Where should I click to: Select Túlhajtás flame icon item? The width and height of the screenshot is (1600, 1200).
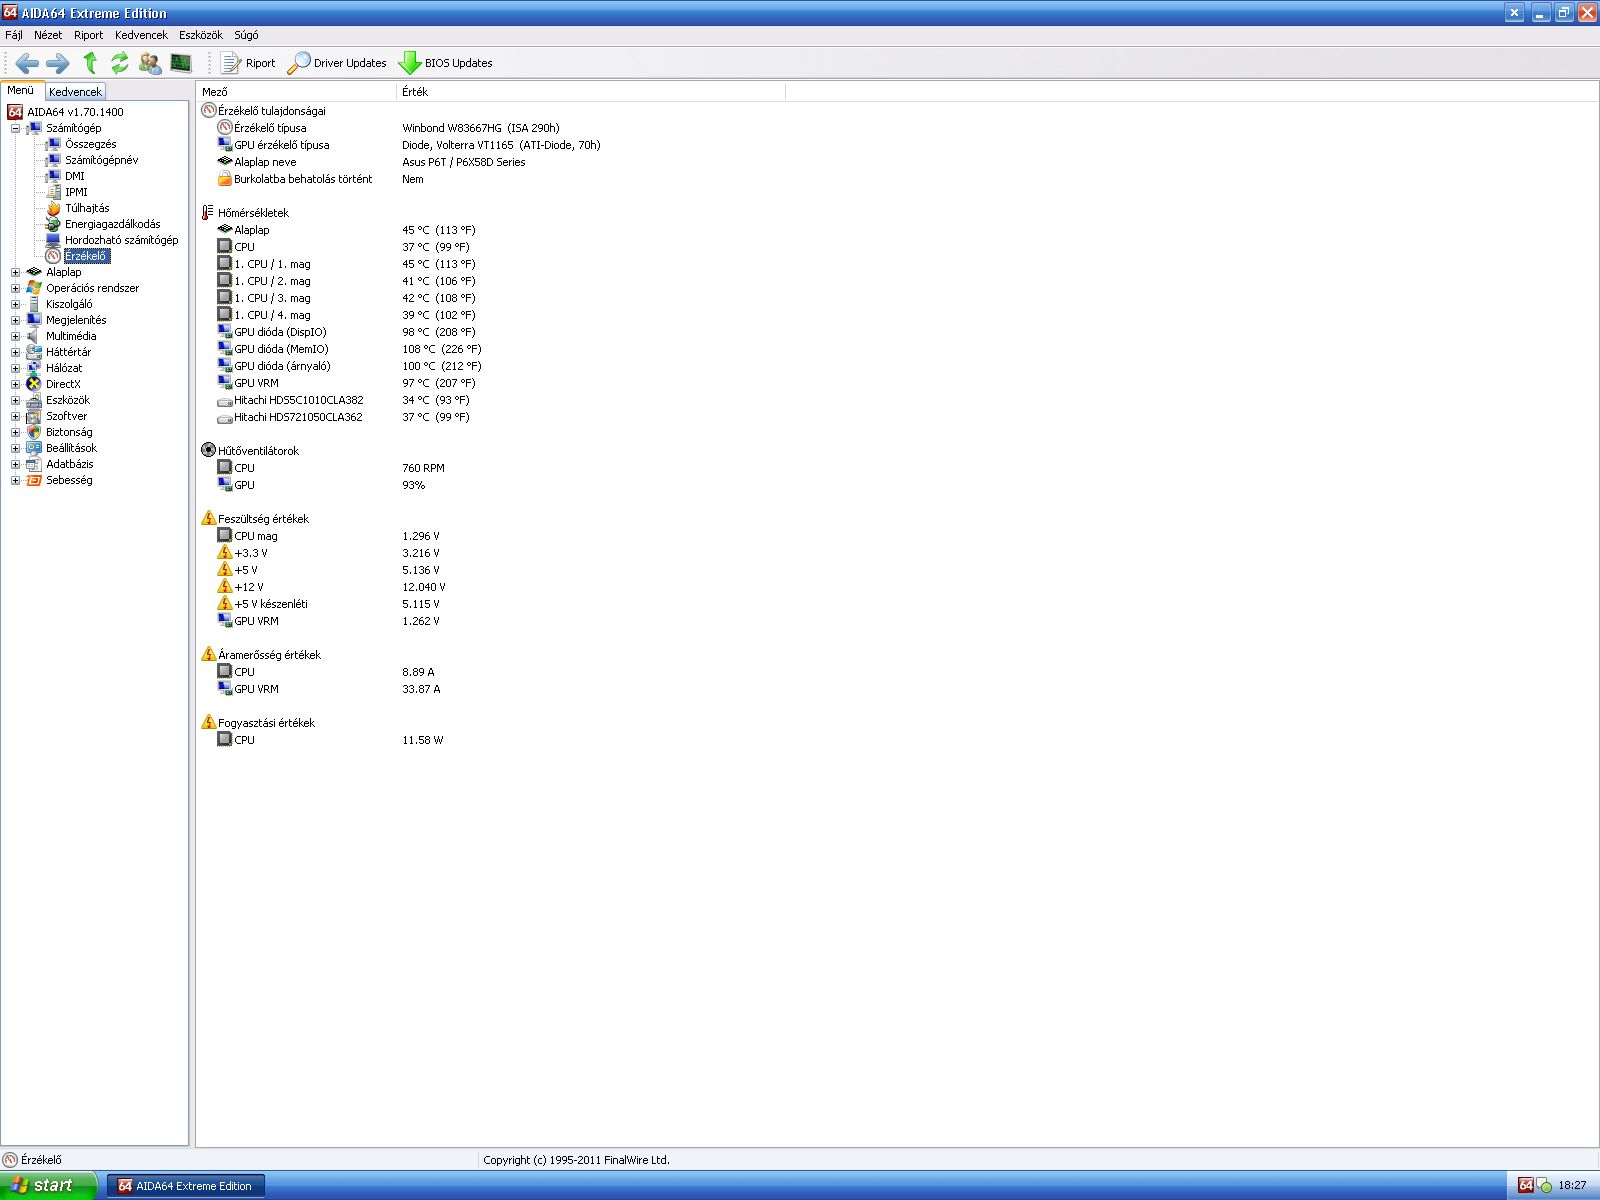[54, 208]
